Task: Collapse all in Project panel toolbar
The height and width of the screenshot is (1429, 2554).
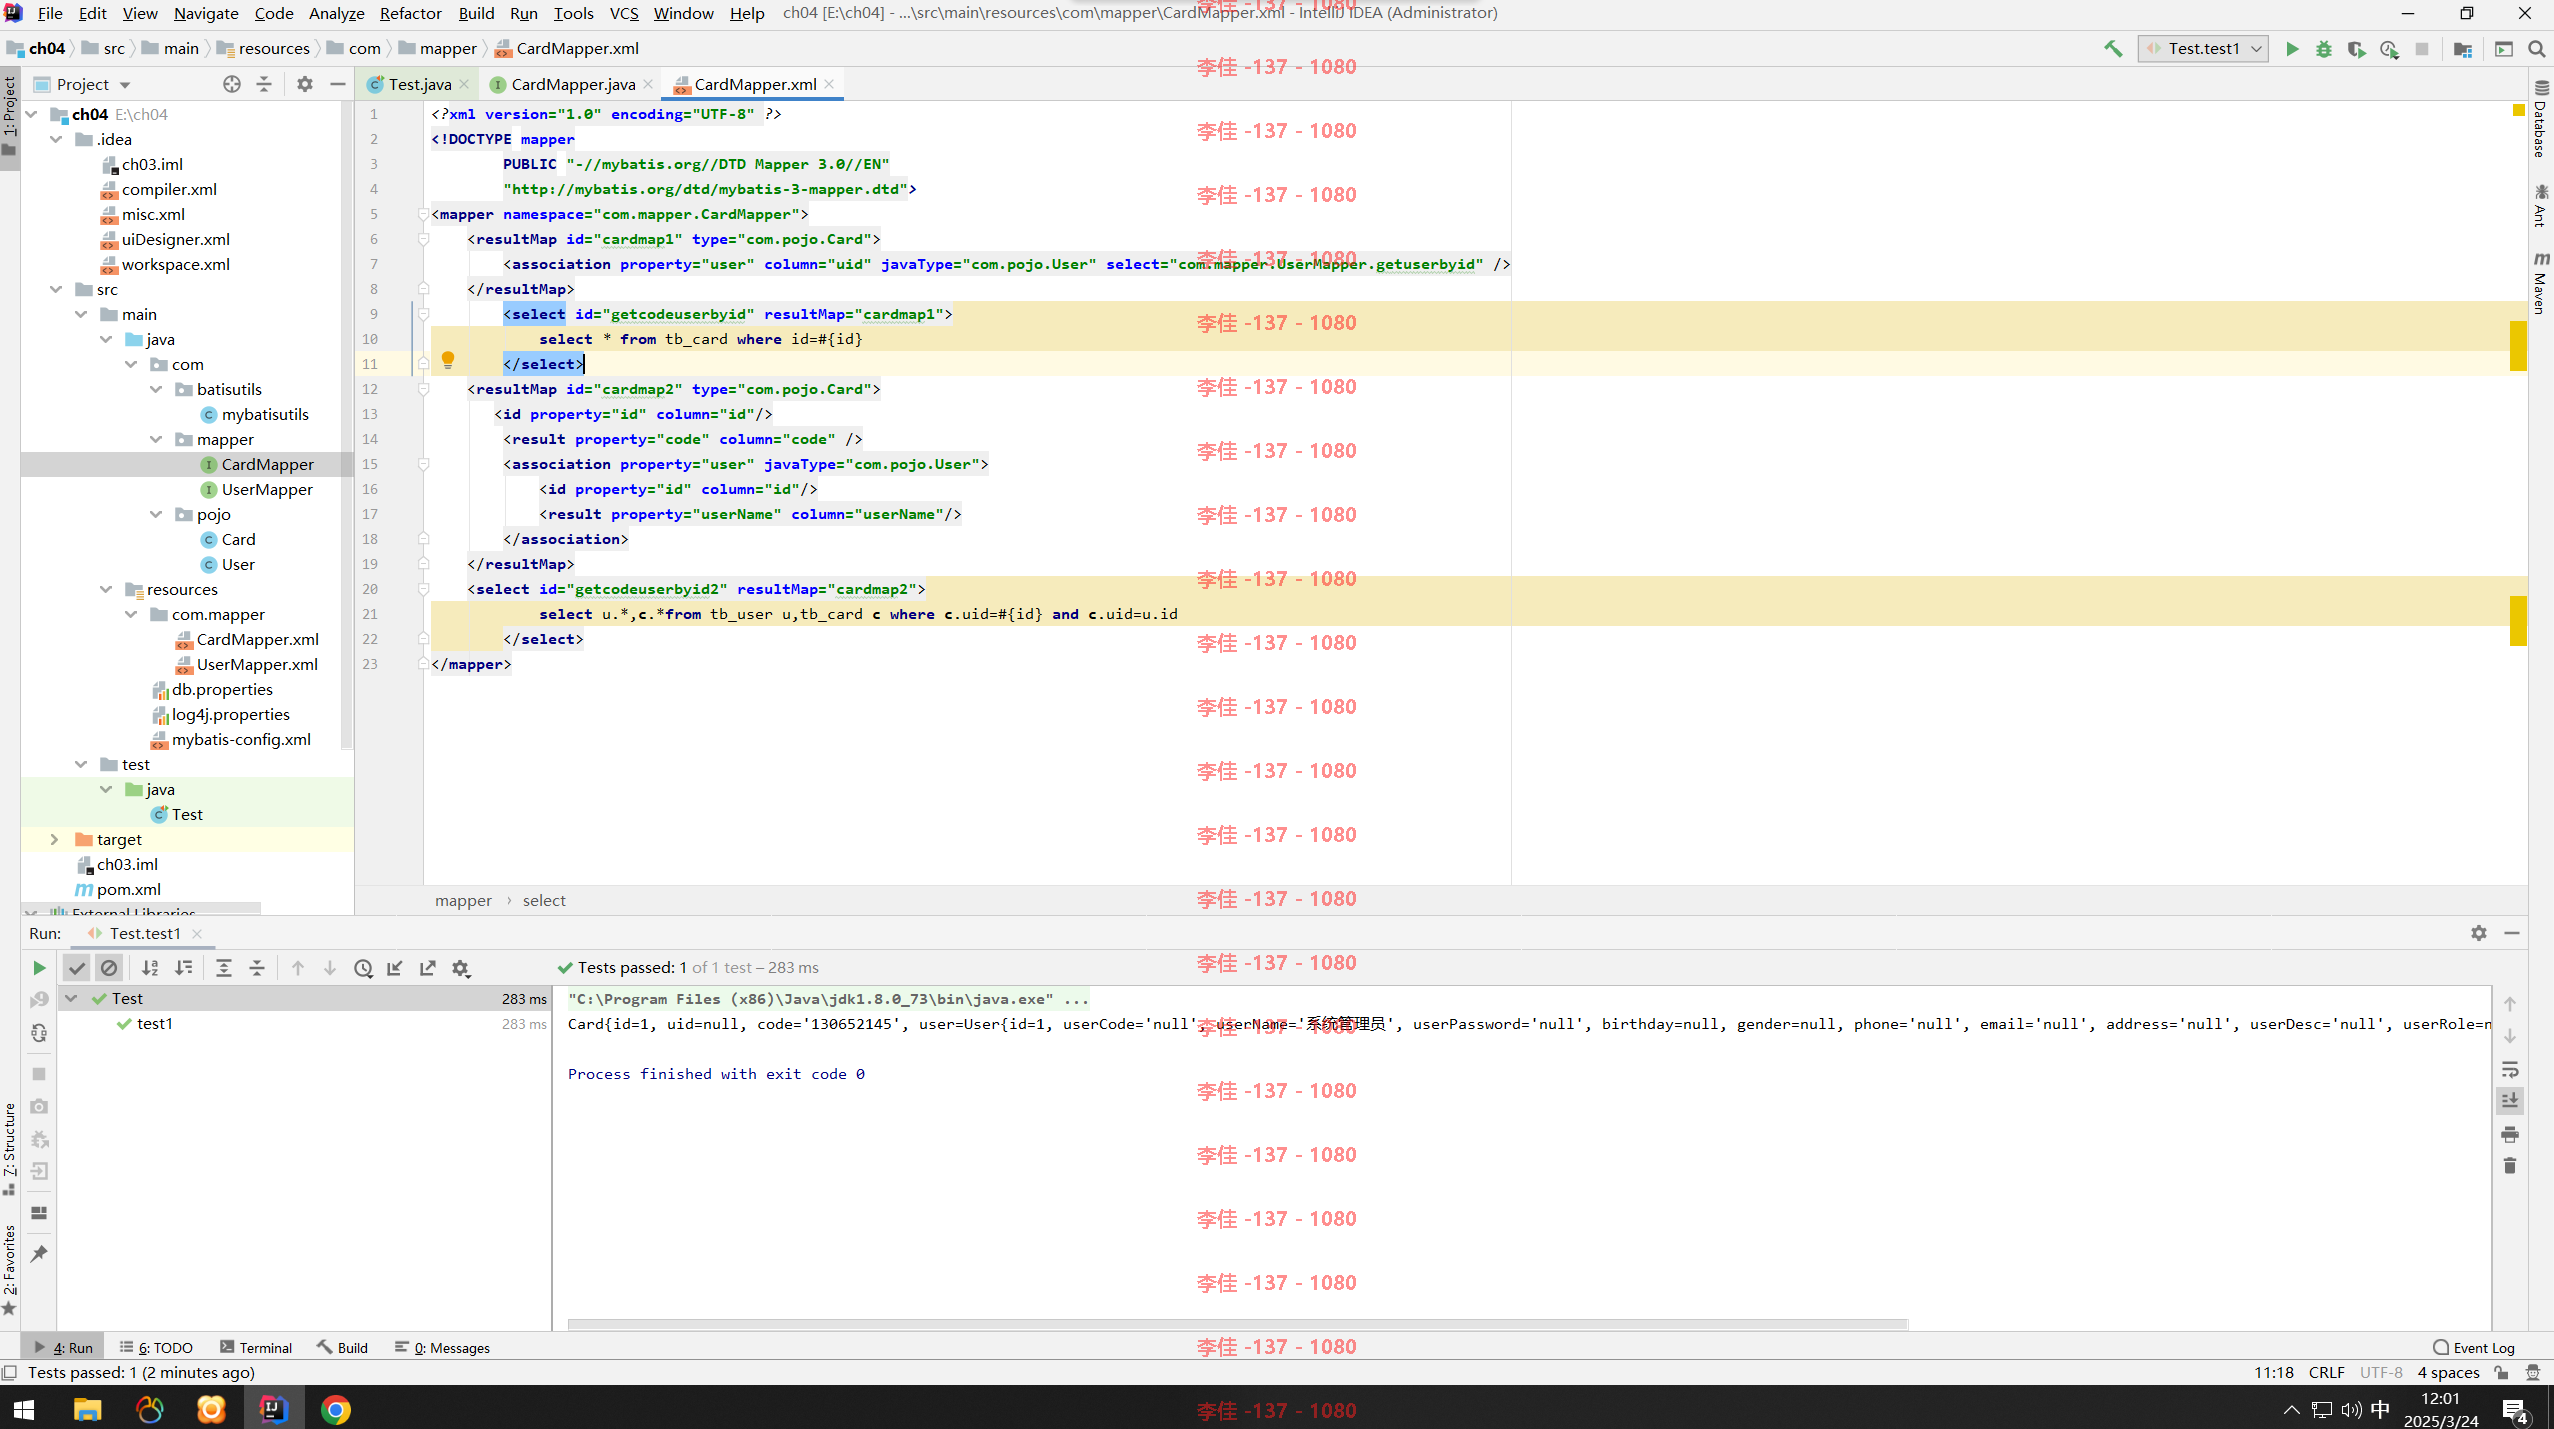Action: (x=264, y=84)
